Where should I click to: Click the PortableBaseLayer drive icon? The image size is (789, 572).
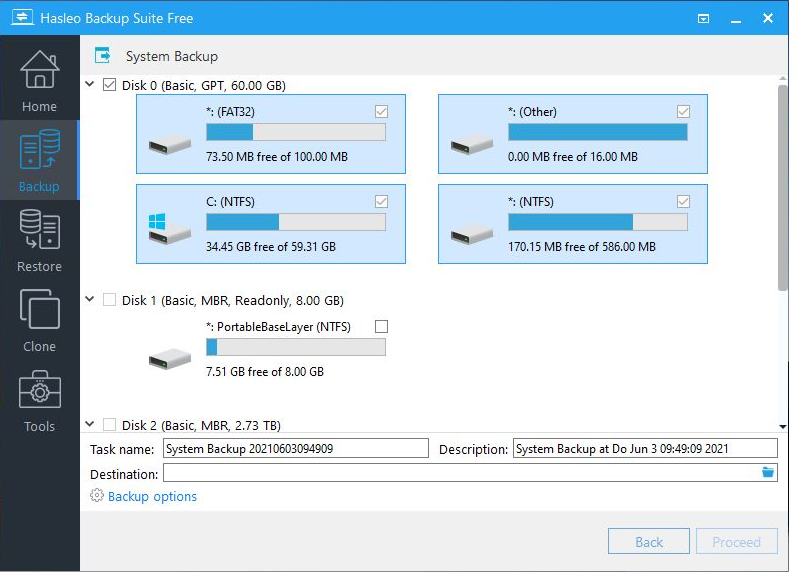coord(170,360)
